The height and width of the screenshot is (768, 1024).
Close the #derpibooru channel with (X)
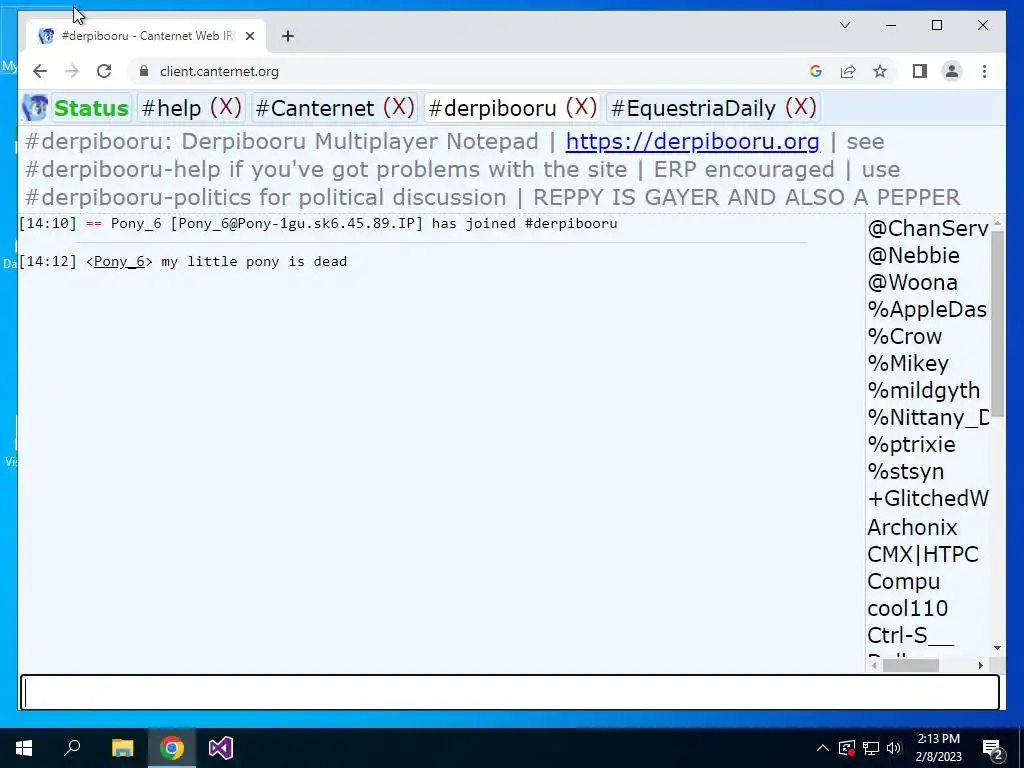[581, 107]
